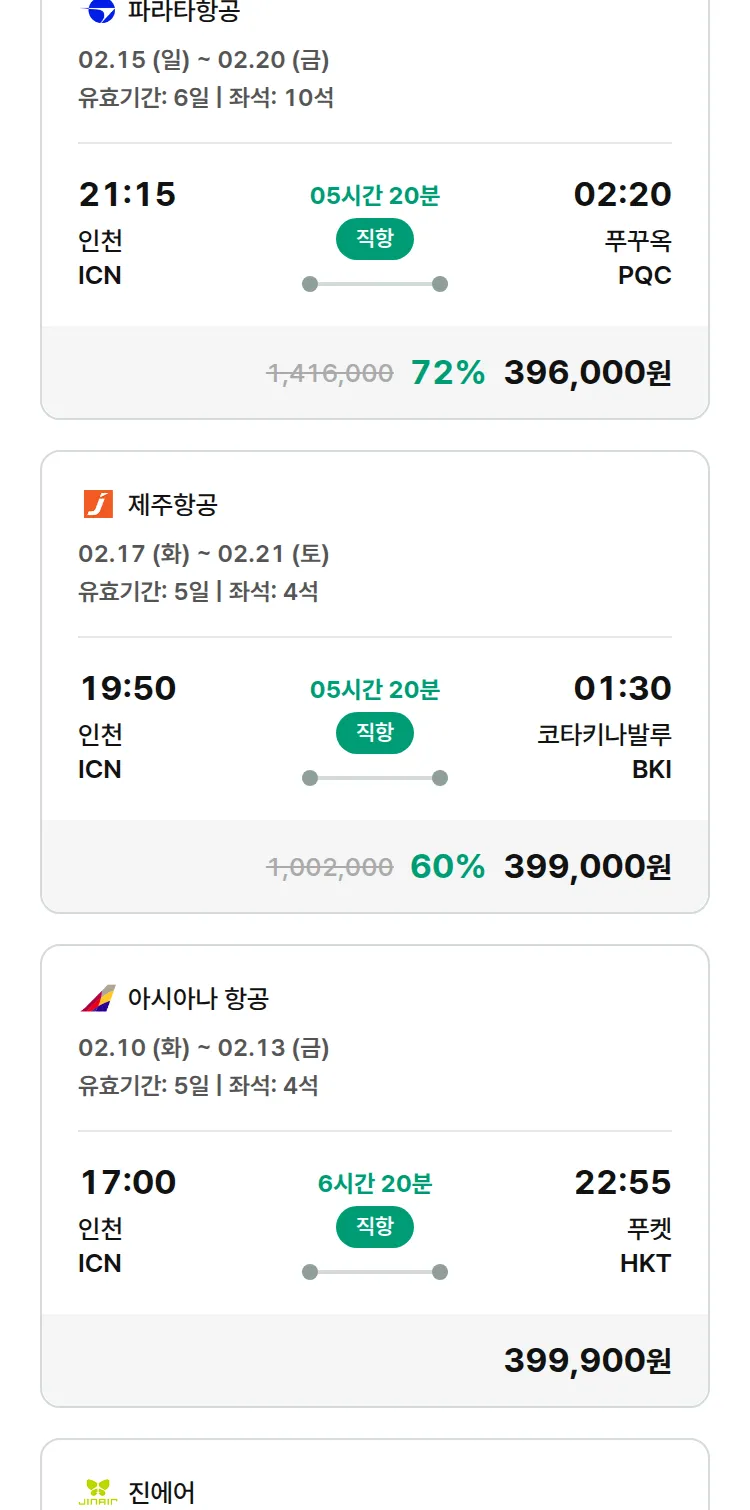The height and width of the screenshot is (1510, 750).
Task: Open the 제주항공 airline name
Action: click(x=172, y=504)
